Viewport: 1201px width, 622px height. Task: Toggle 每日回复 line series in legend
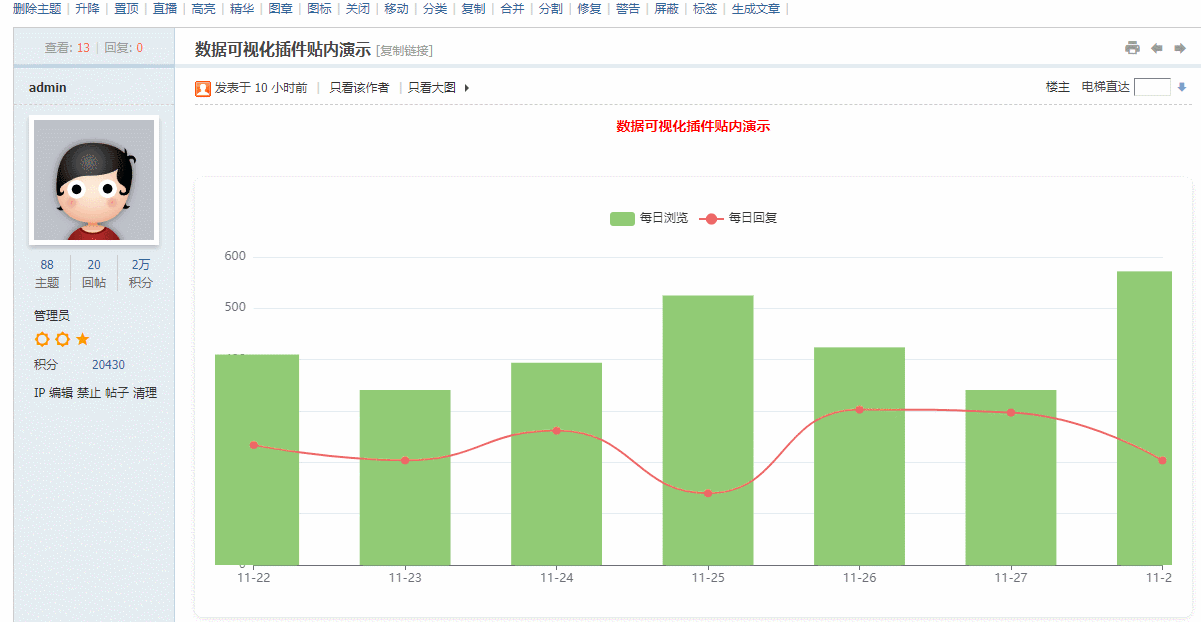coord(737,218)
